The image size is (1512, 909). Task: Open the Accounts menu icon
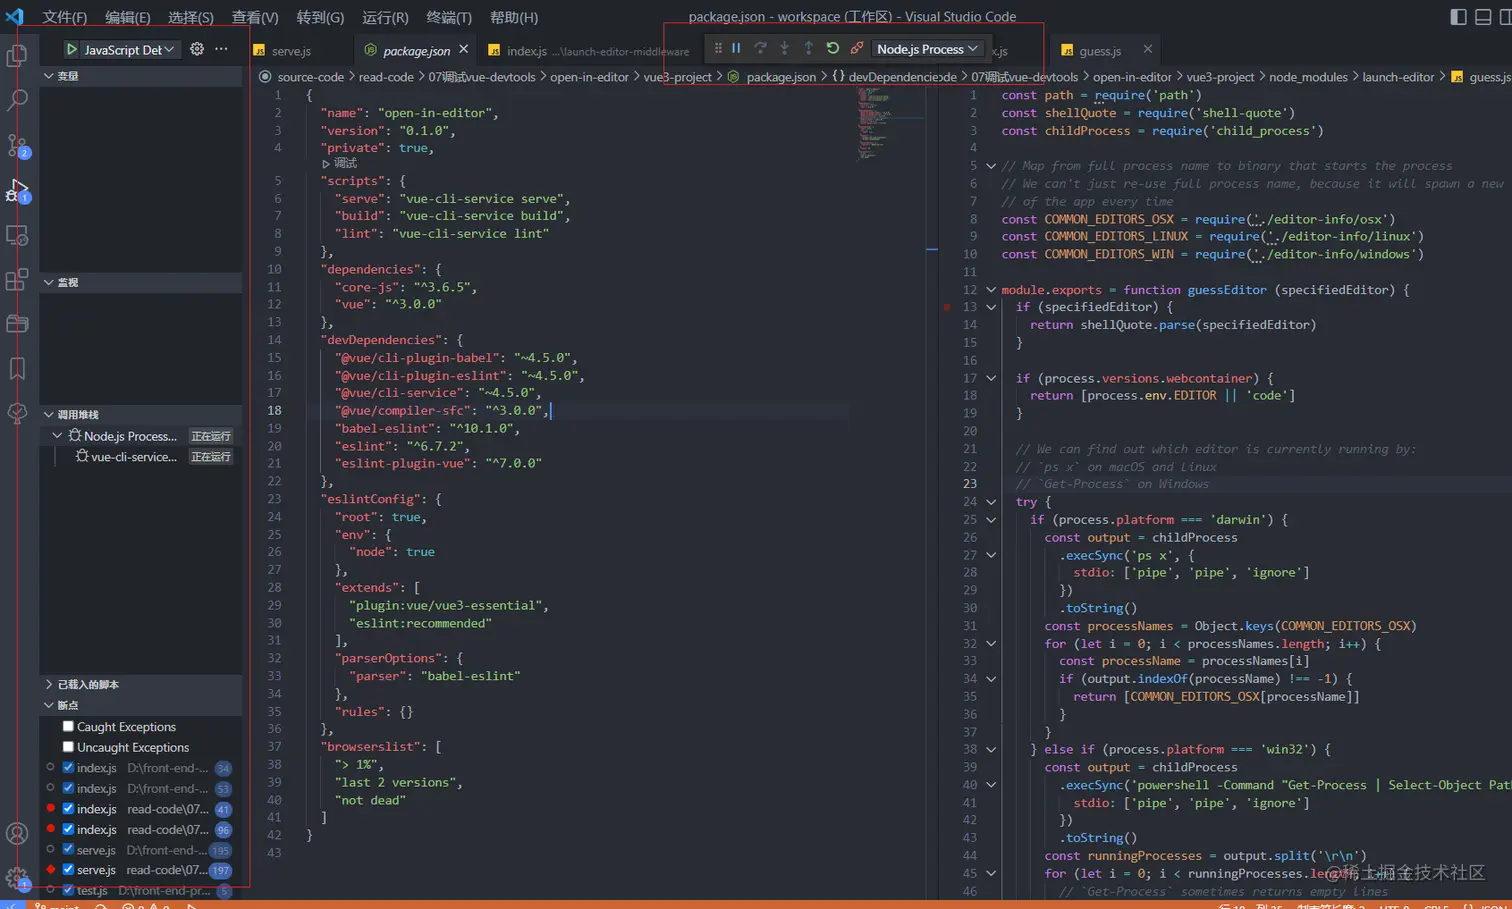pos(17,833)
